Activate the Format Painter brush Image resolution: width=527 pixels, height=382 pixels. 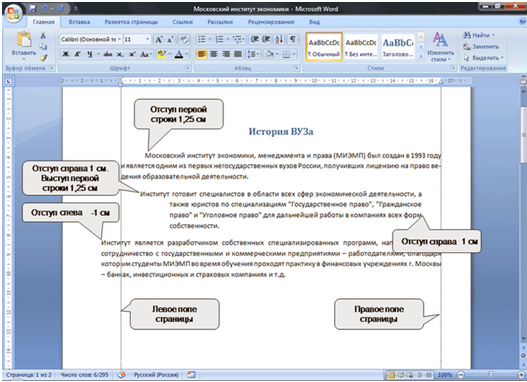(43, 57)
